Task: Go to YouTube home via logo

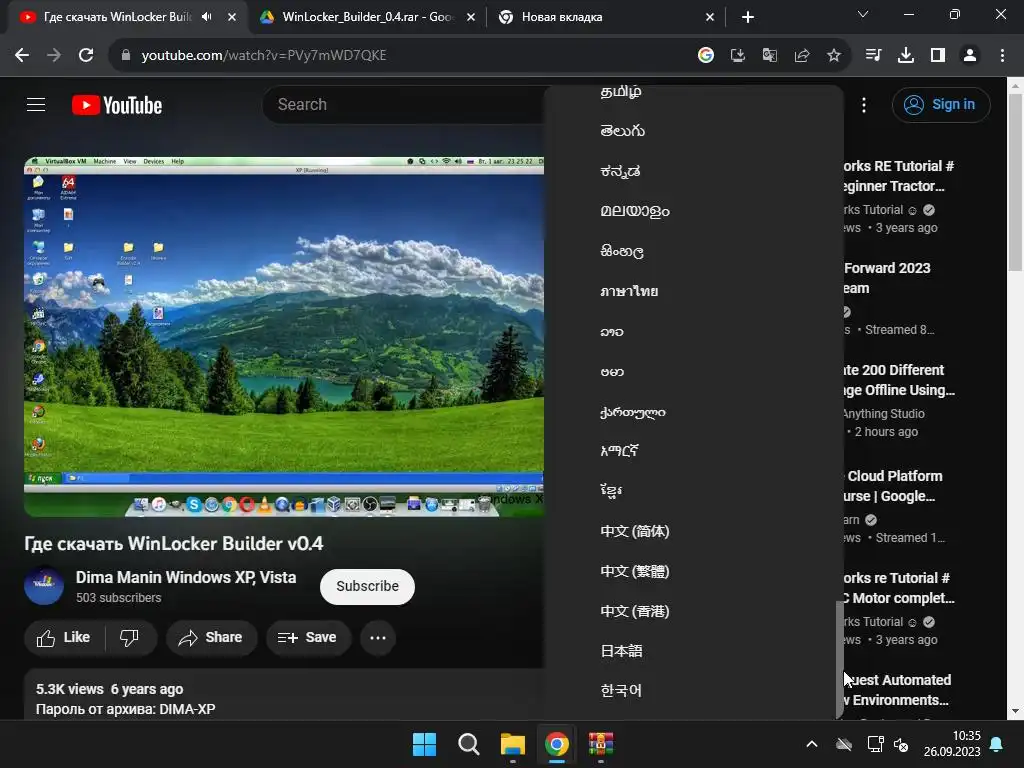Action: click(117, 105)
